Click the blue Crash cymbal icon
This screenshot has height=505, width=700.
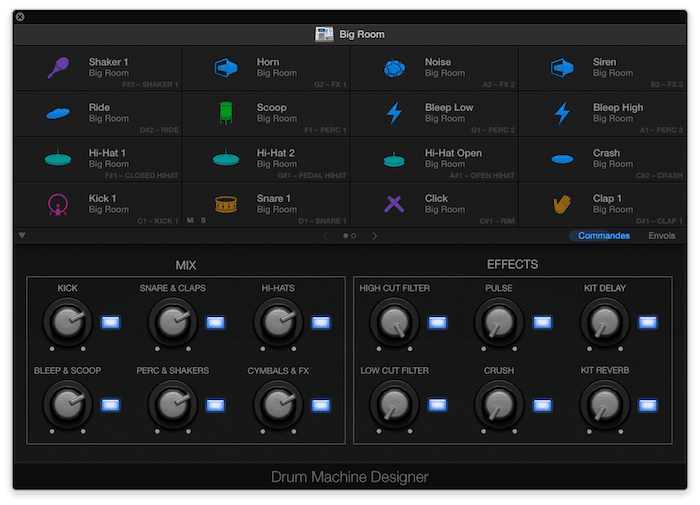(x=562, y=159)
